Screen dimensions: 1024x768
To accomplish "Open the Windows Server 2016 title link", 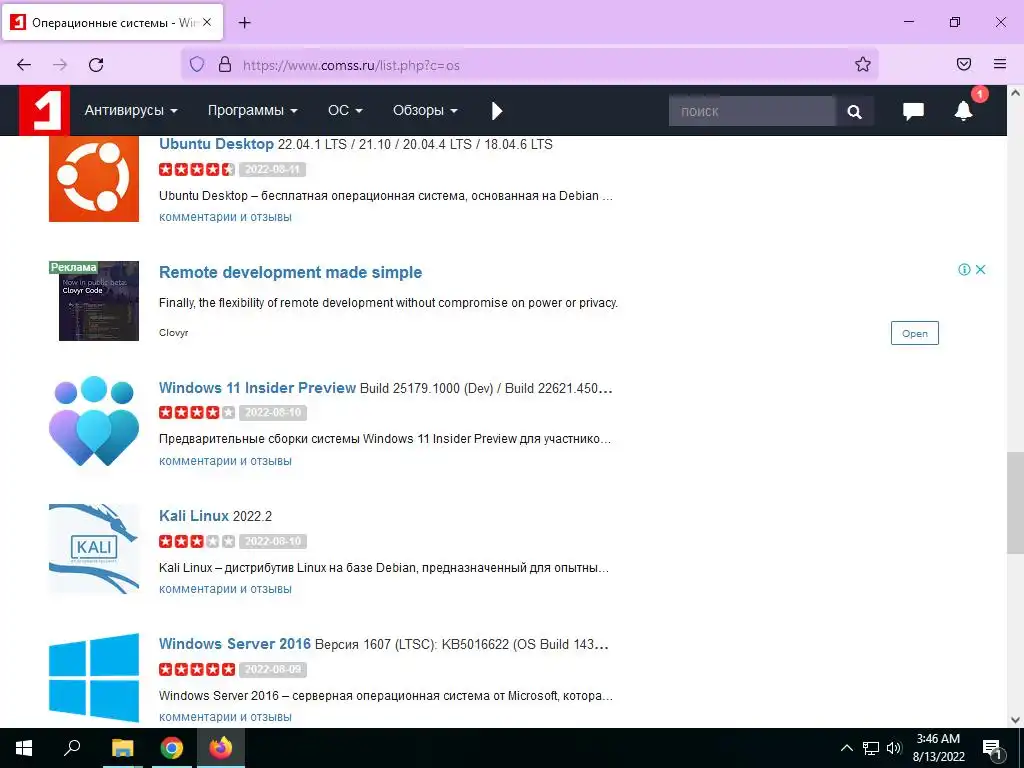I will [x=234, y=644].
